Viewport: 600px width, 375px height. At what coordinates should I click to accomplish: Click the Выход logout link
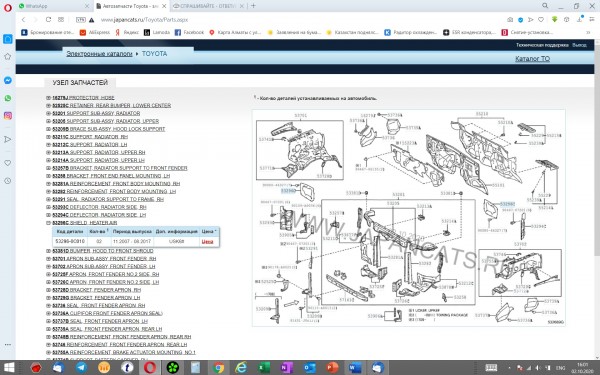[579, 45]
